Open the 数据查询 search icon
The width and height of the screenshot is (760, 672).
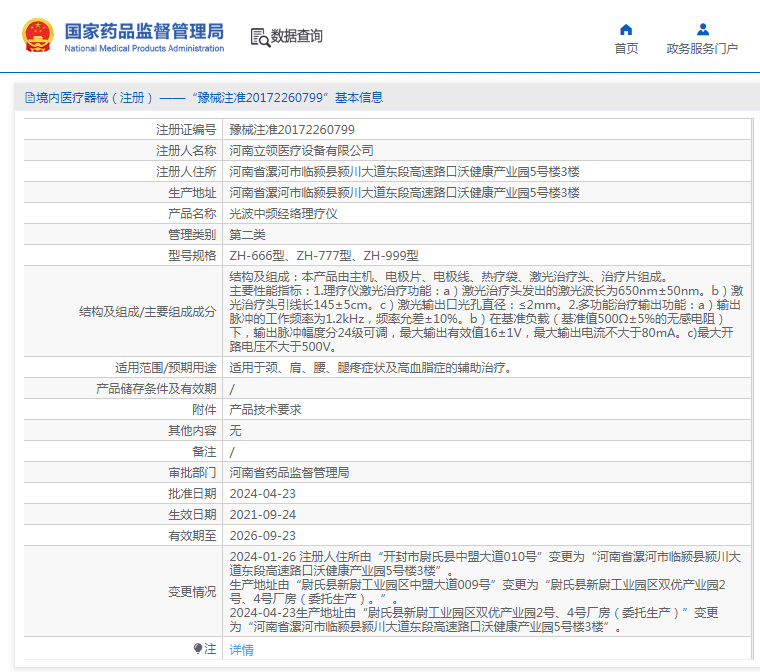(260, 37)
